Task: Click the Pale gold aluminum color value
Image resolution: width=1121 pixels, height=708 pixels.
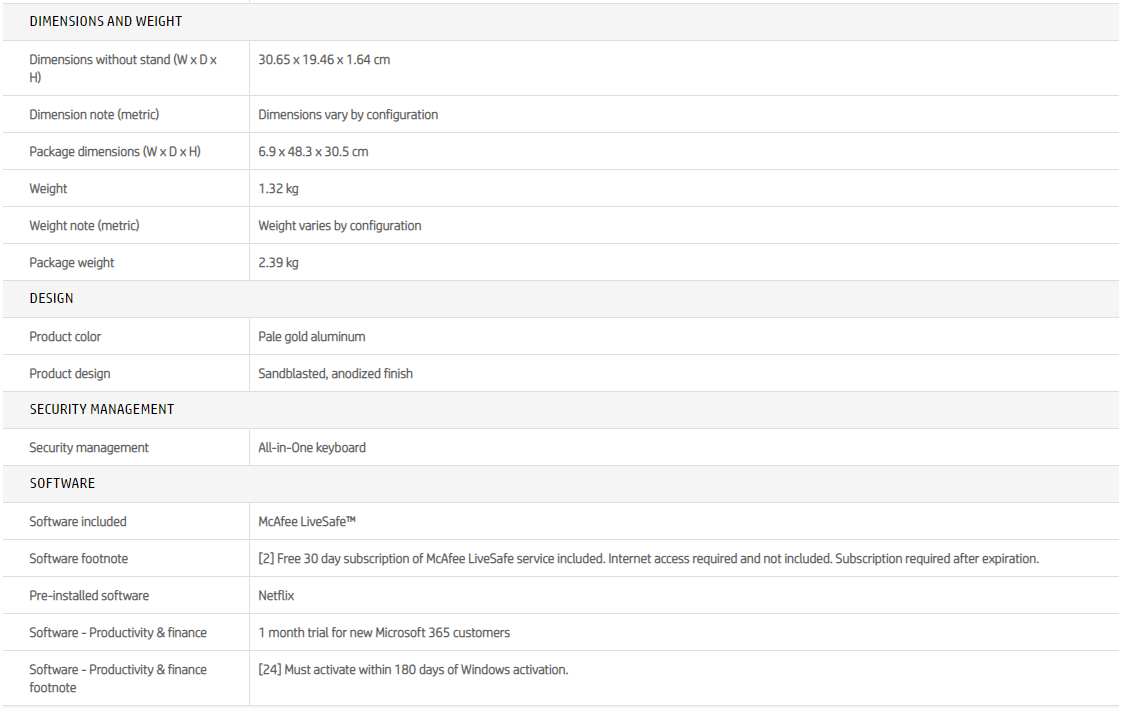Action: 311,337
